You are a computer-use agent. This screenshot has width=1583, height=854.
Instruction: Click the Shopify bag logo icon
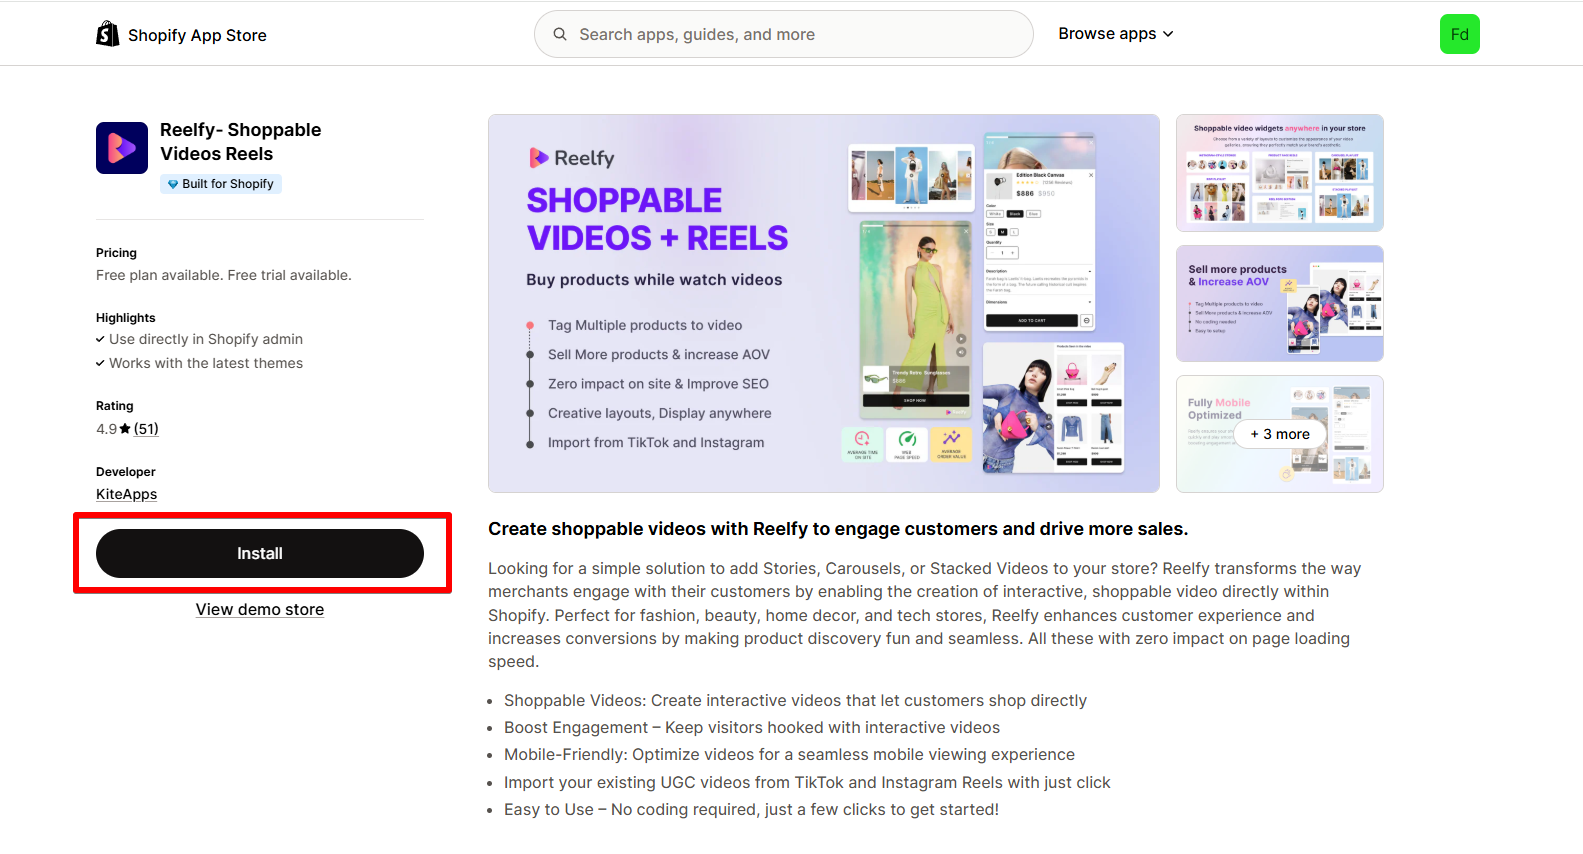click(x=107, y=34)
